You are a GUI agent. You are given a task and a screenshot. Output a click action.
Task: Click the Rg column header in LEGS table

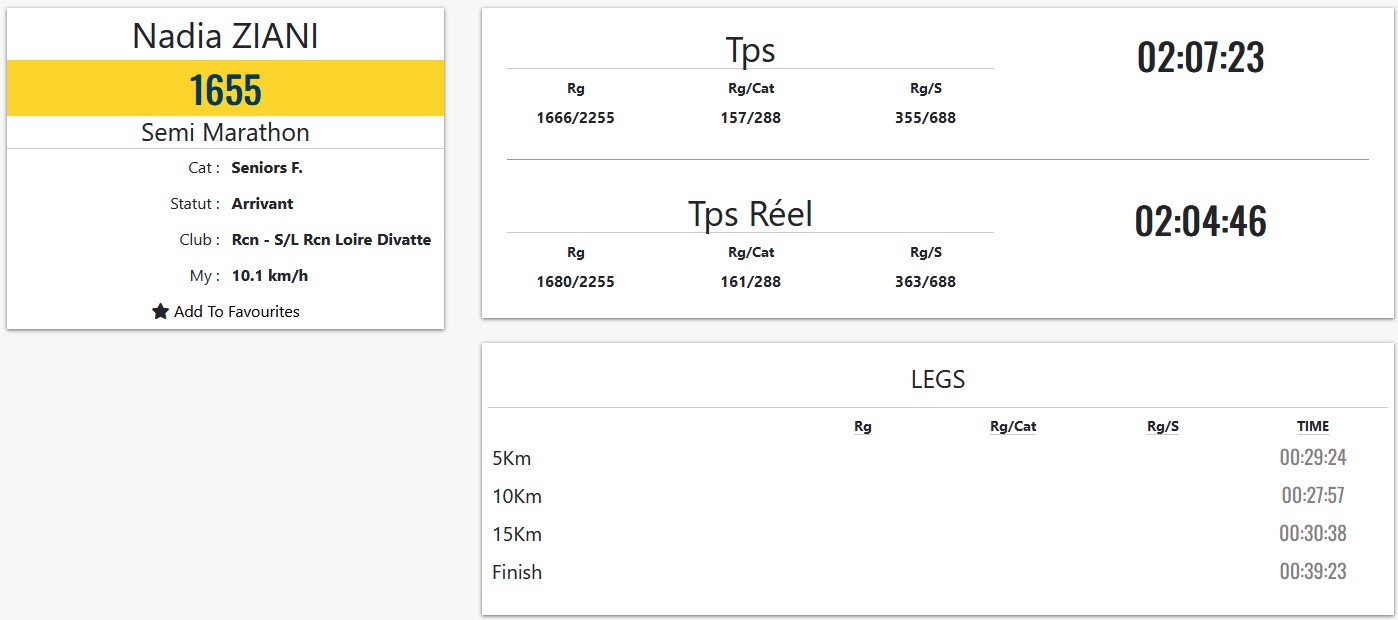(862, 427)
